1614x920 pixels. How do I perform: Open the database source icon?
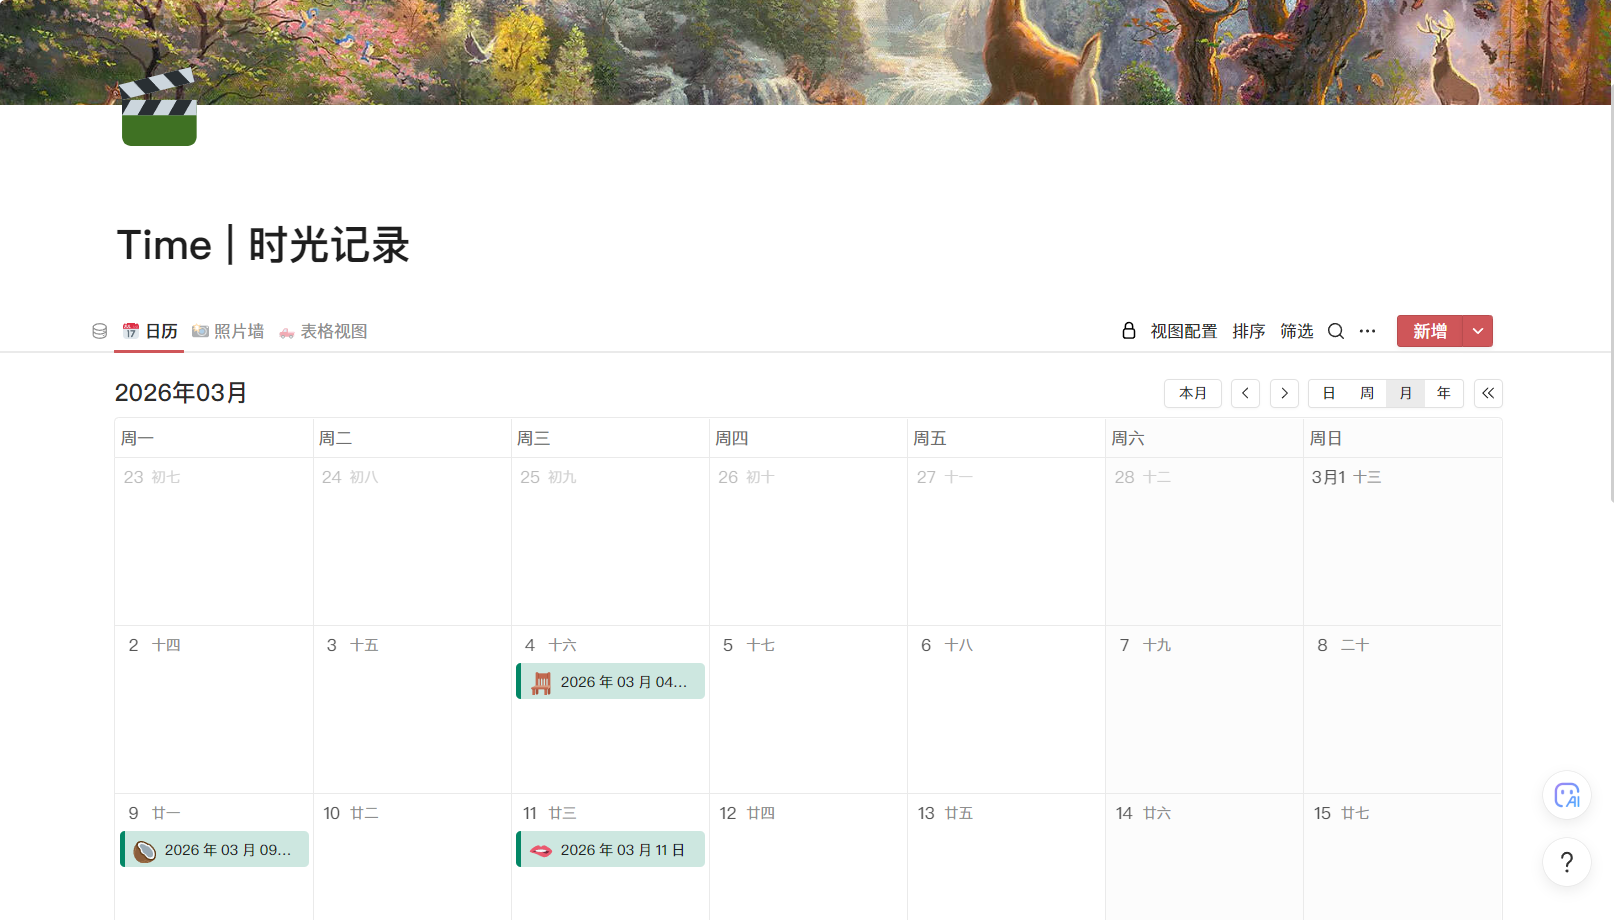[99, 331]
